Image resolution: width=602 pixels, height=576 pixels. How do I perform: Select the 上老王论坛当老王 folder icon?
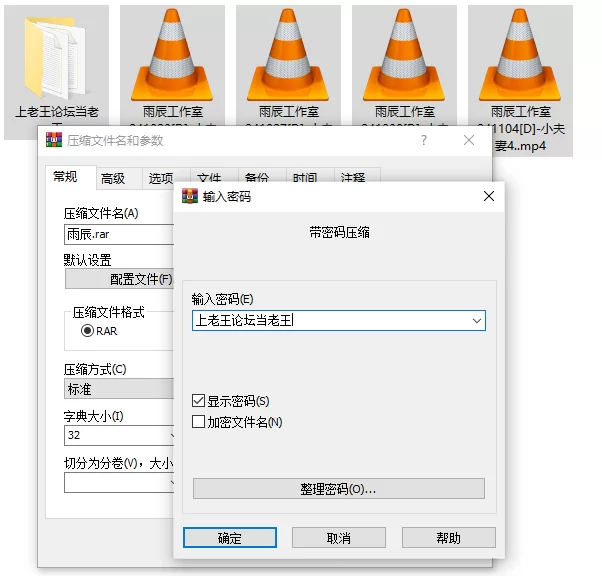(56, 58)
